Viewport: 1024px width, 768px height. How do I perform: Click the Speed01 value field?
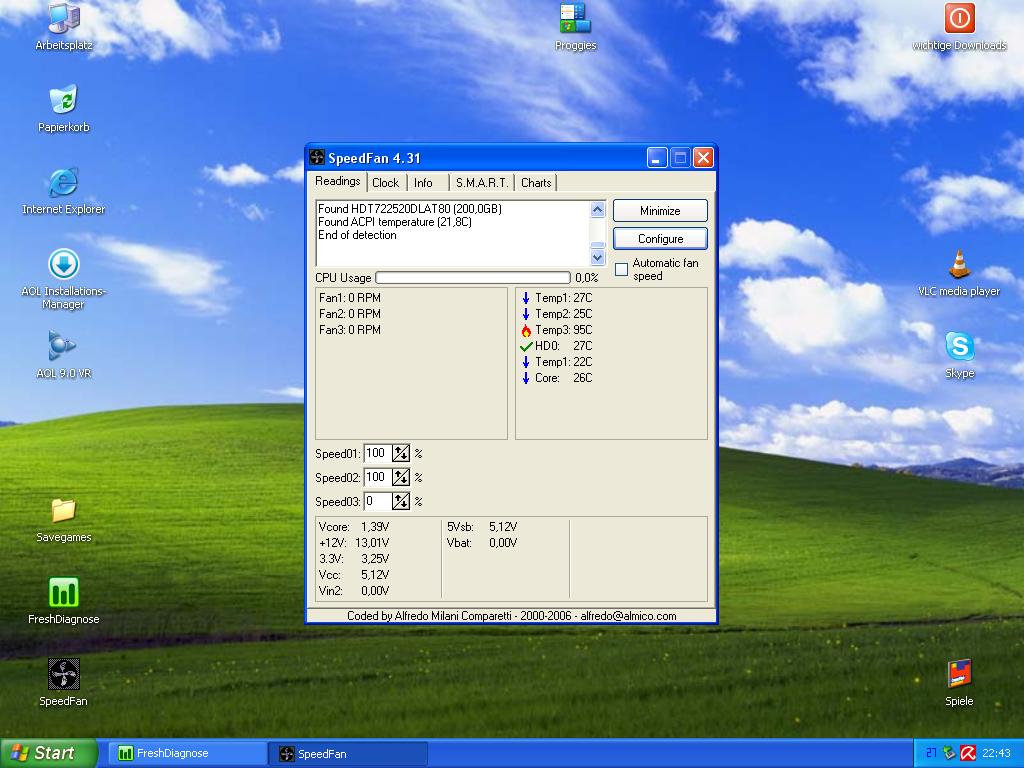[378, 453]
